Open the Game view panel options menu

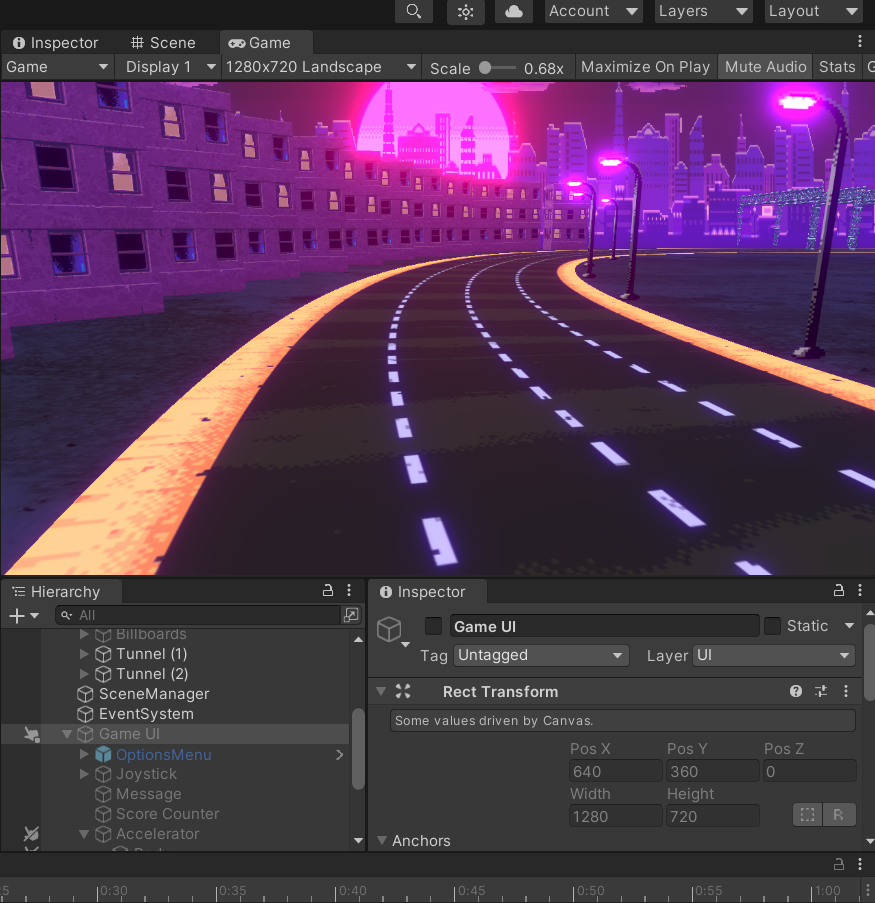pyautogui.click(x=859, y=41)
